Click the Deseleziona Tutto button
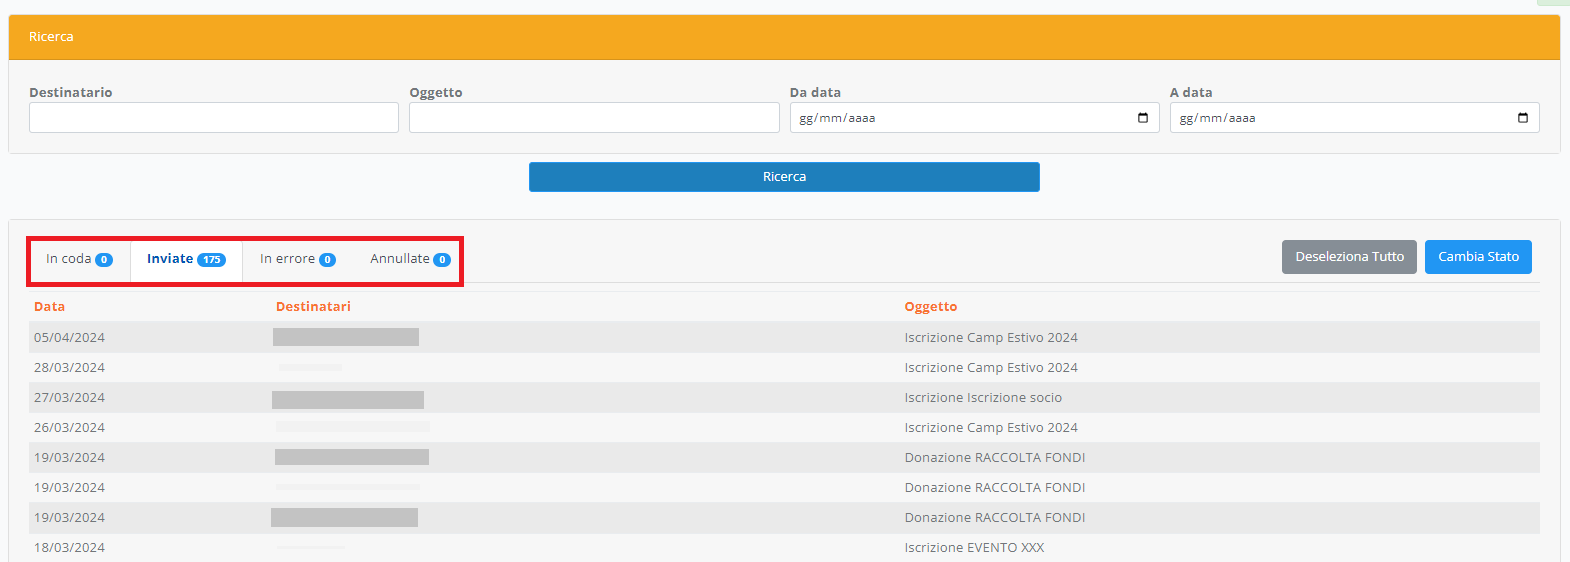This screenshot has height=562, width=1570. 1349,257
